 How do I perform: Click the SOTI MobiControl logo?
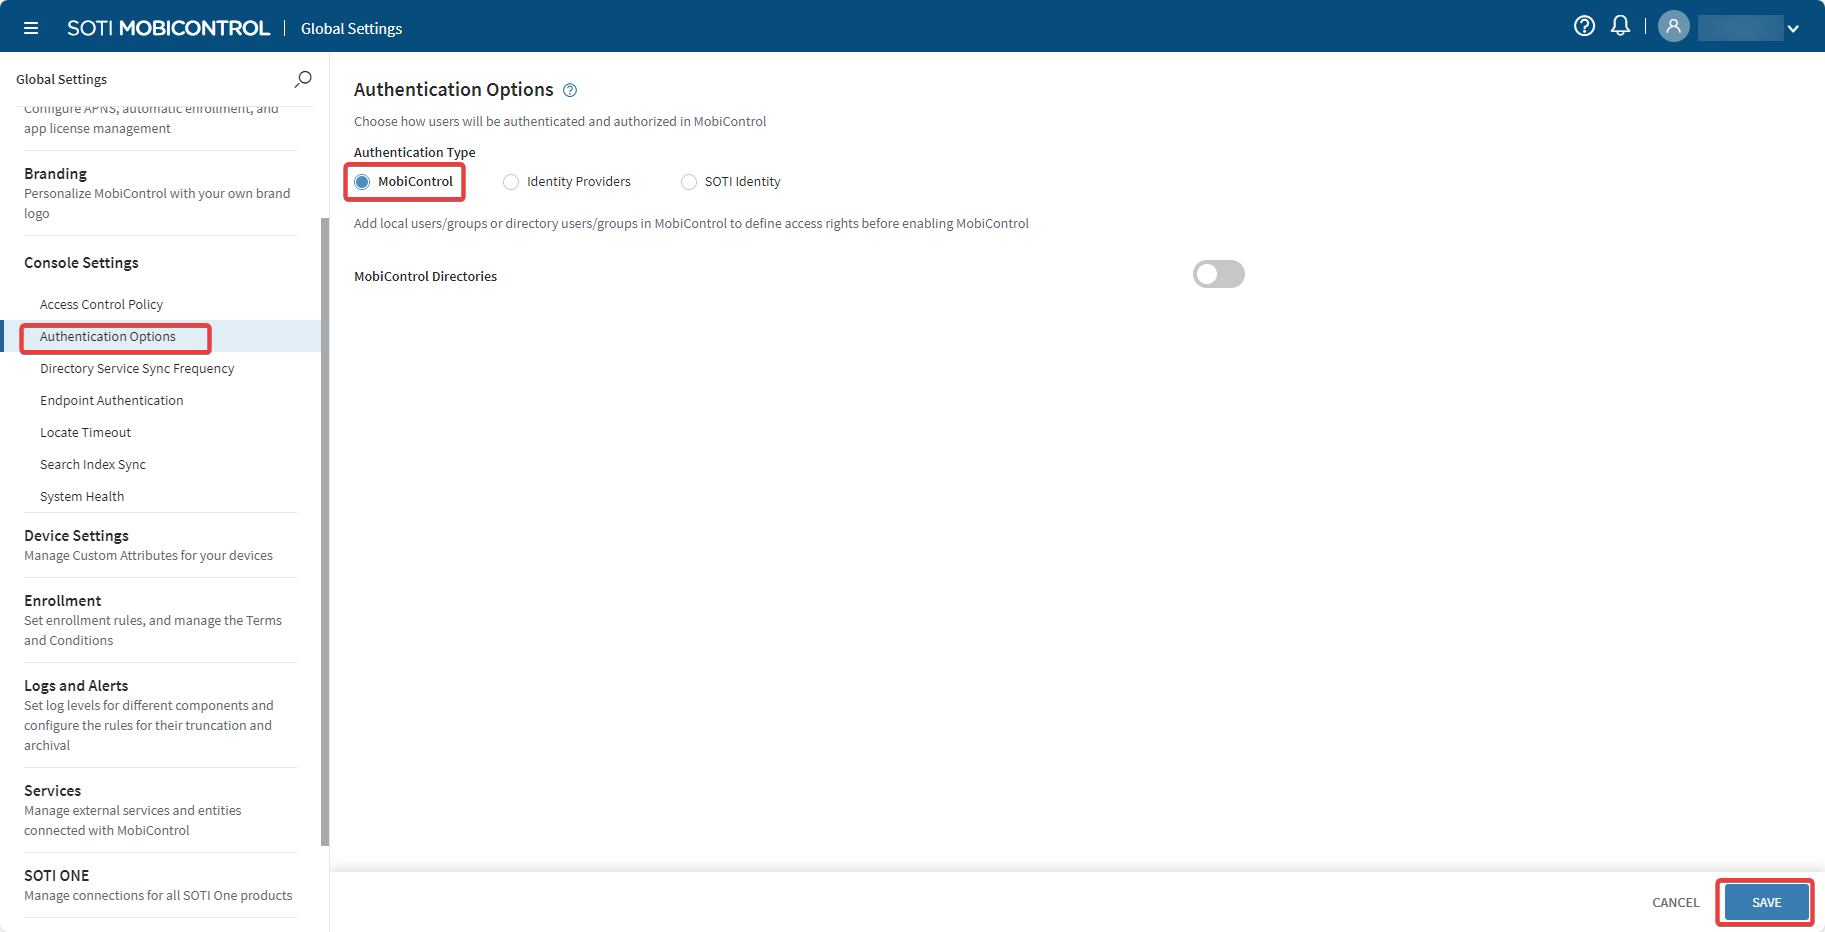click(167, 27)
